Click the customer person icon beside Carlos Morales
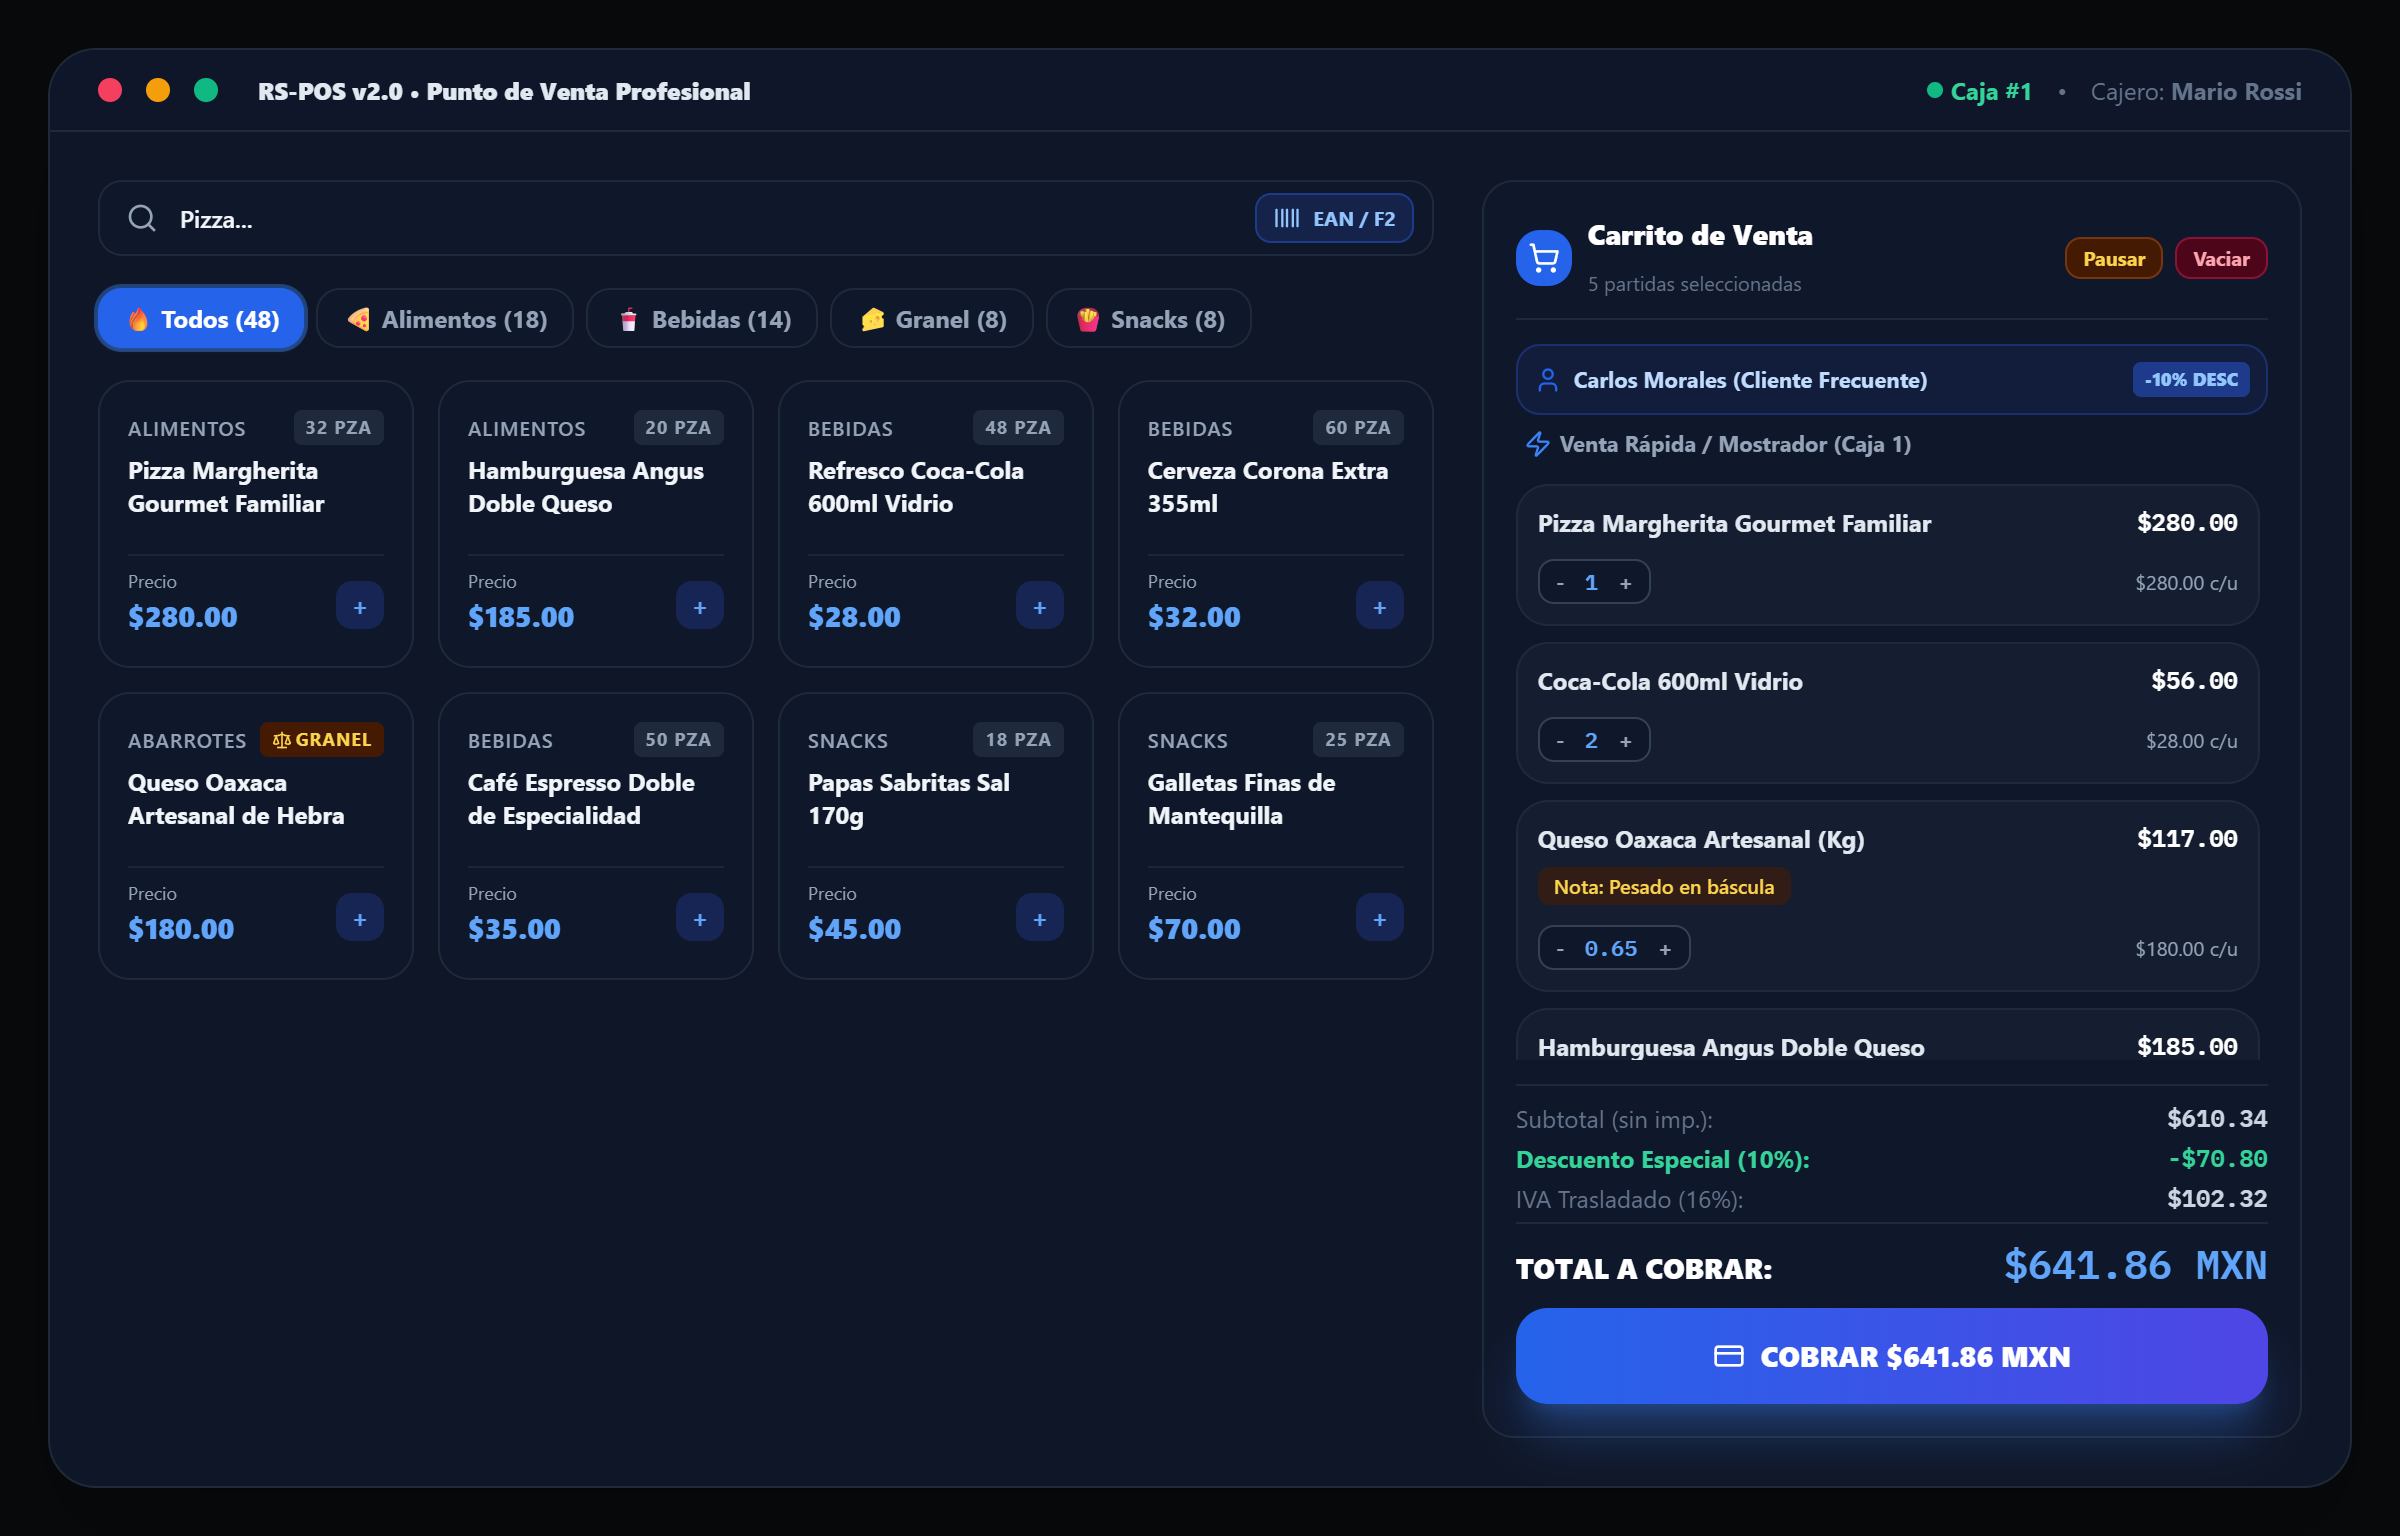Image resolution: width=2400 pixels, height=1536 pixels. click(1548, 380)
